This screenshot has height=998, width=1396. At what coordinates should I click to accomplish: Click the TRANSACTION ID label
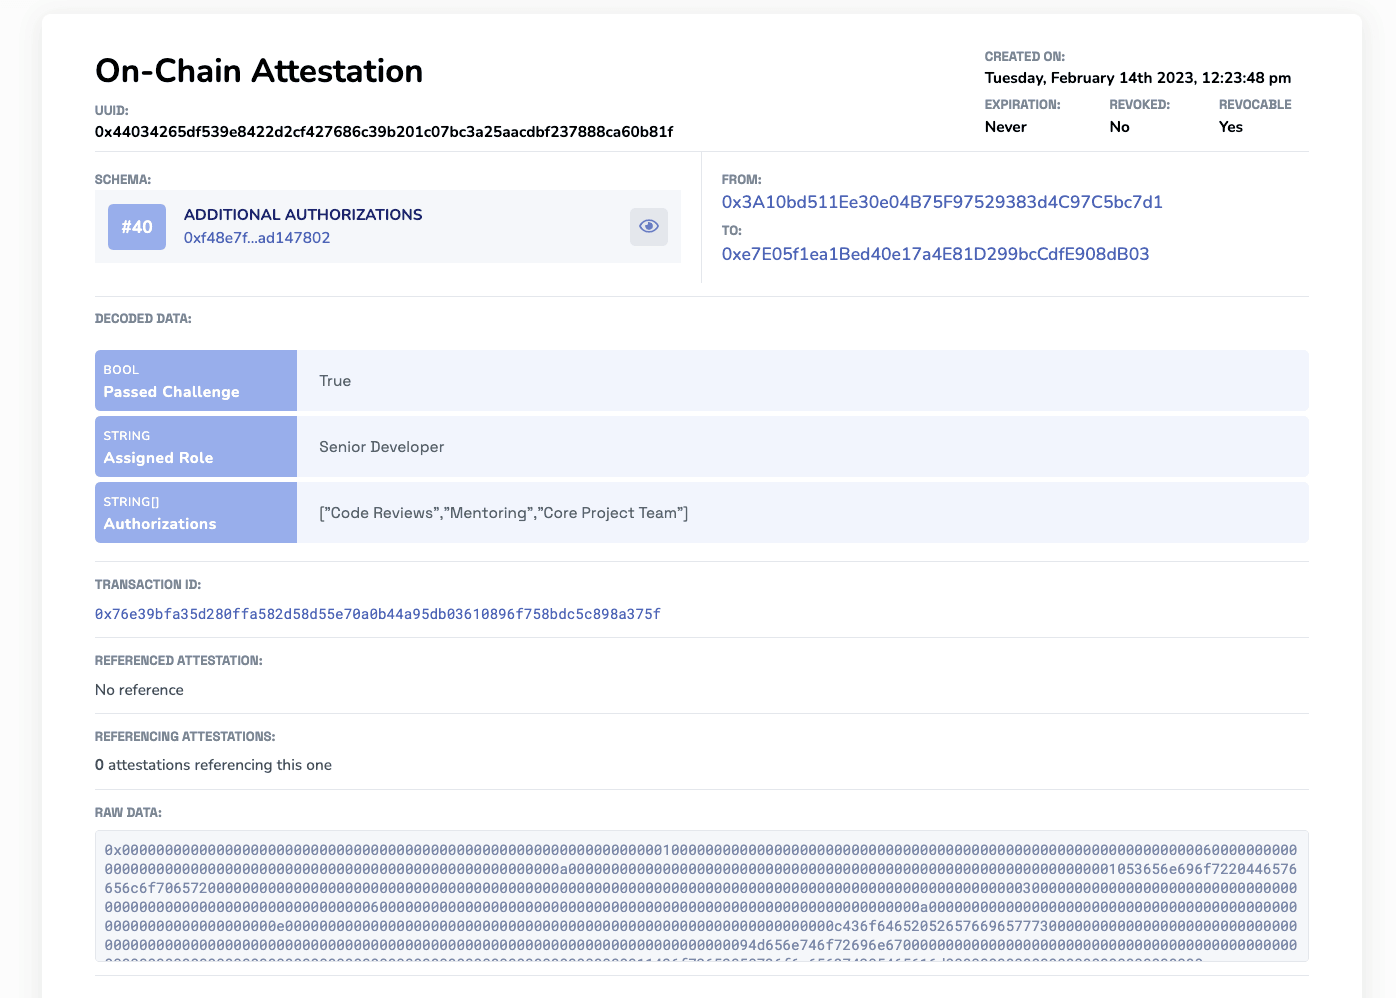[148, 585]
